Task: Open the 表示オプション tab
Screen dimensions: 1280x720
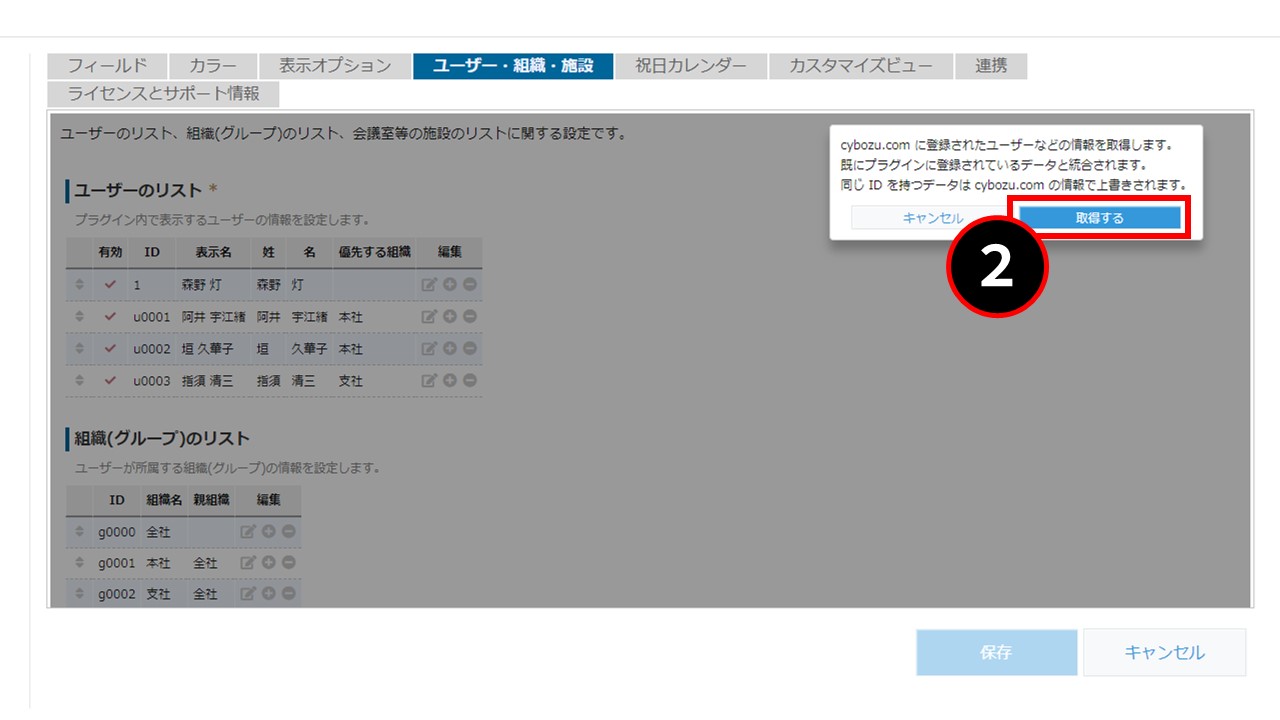Action: pyautogui.click(x=335, y=66)
